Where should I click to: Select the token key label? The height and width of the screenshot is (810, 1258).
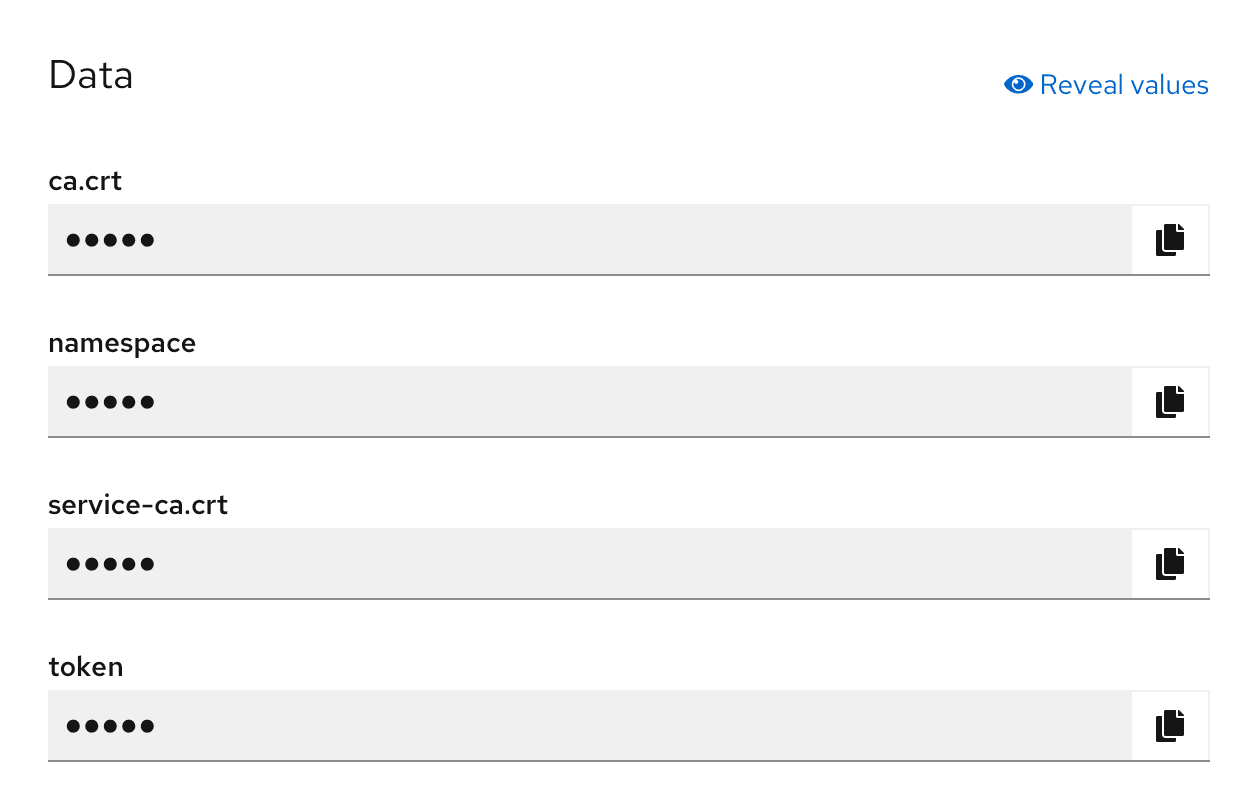tap(86, 667)
